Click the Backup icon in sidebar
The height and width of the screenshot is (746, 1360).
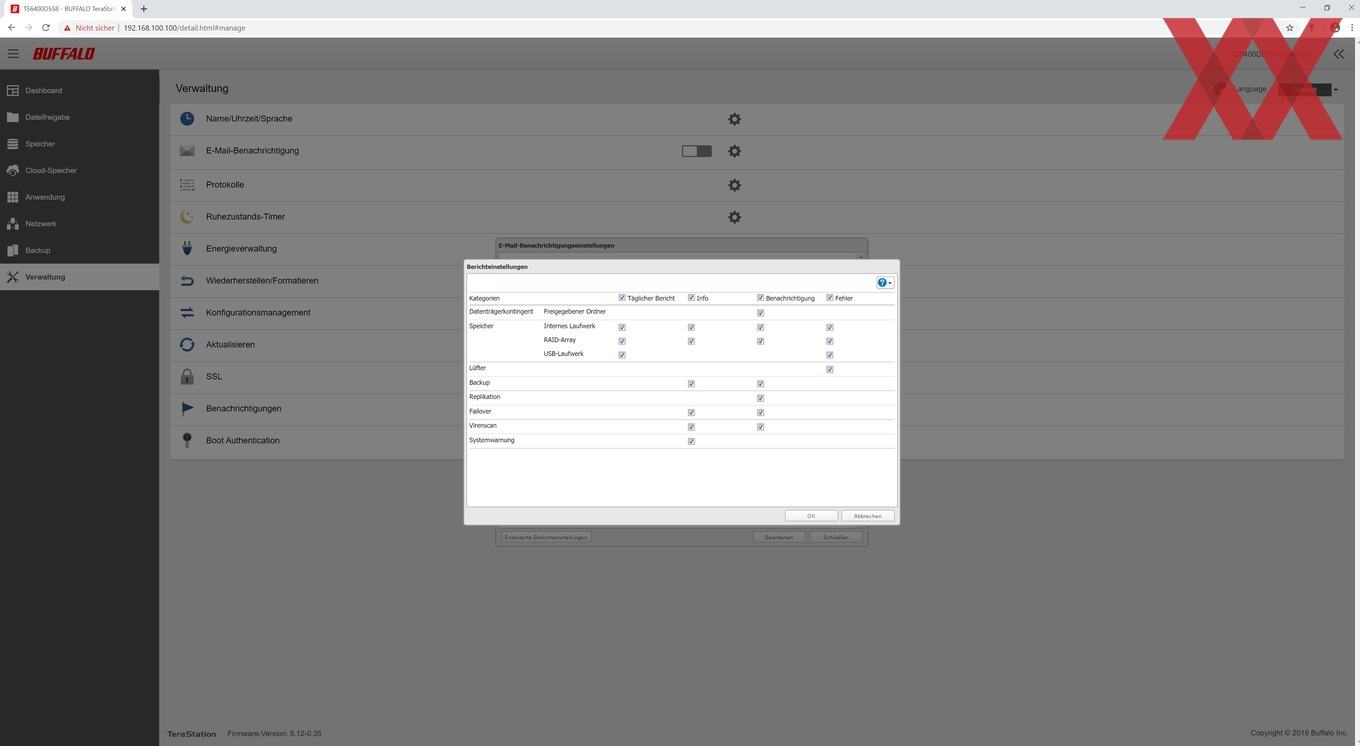(13, 250)
